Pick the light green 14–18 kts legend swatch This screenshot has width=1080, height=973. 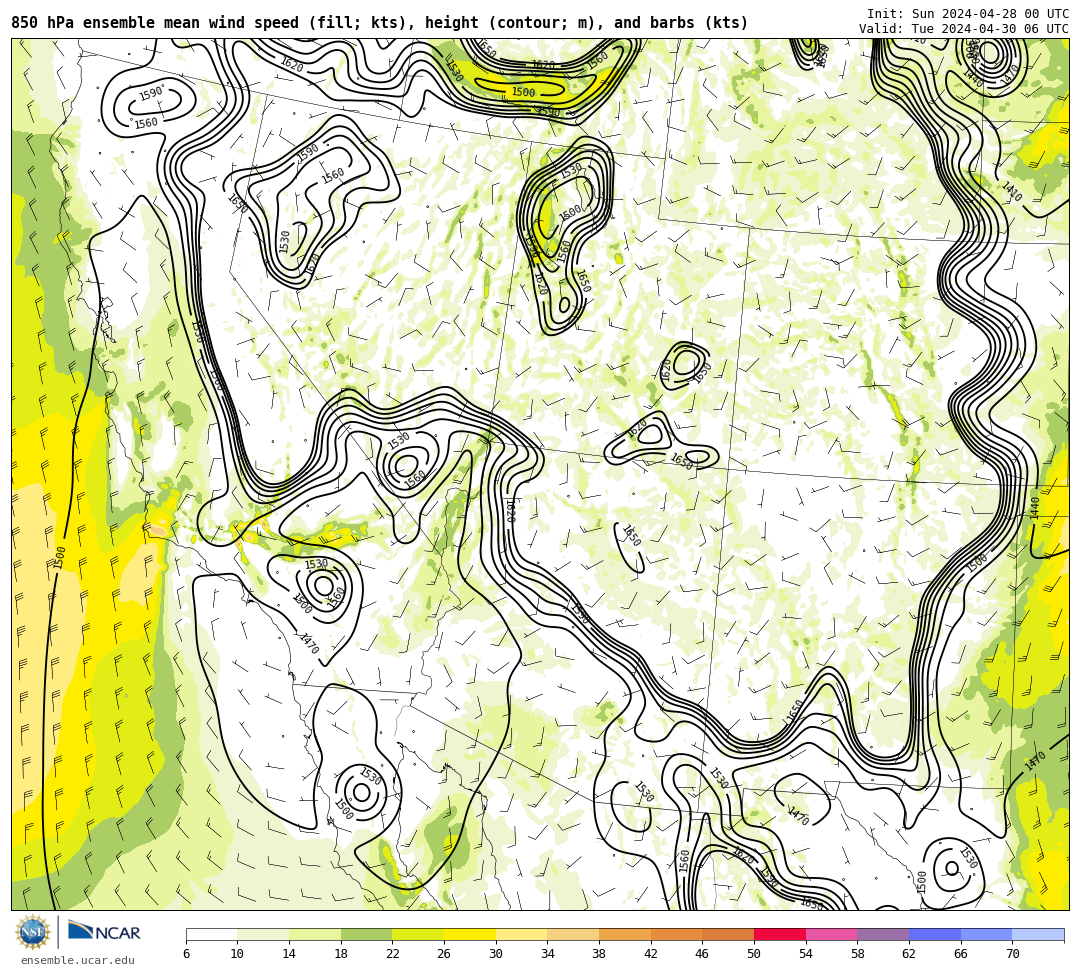pyautogui.click(x=315, y=934)
